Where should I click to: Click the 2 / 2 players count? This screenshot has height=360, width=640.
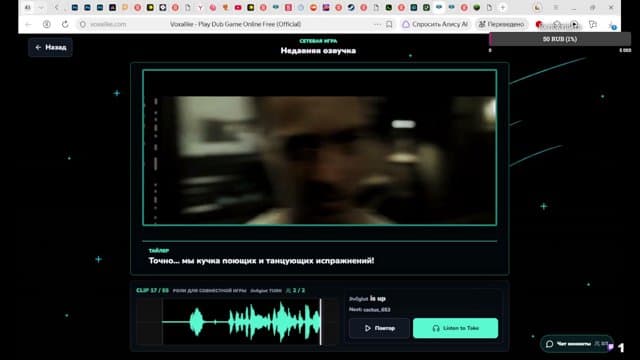296,291
